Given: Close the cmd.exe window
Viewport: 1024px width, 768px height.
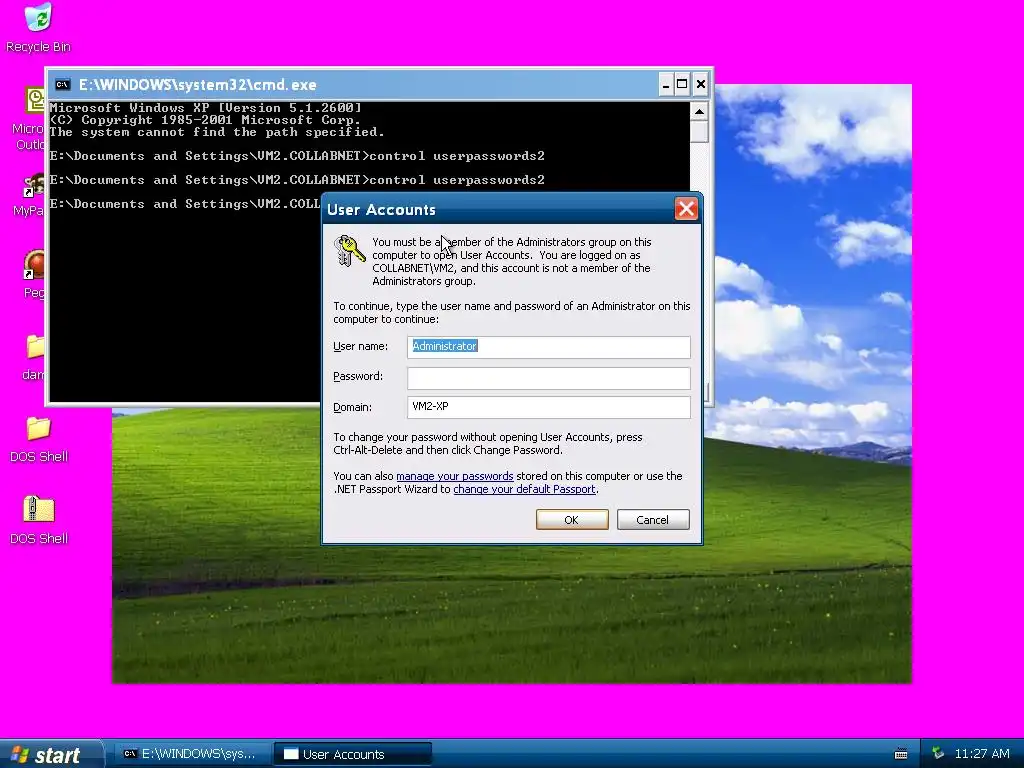Looking at the screenshot, I should pyautogui.click(x=700, y=84).
